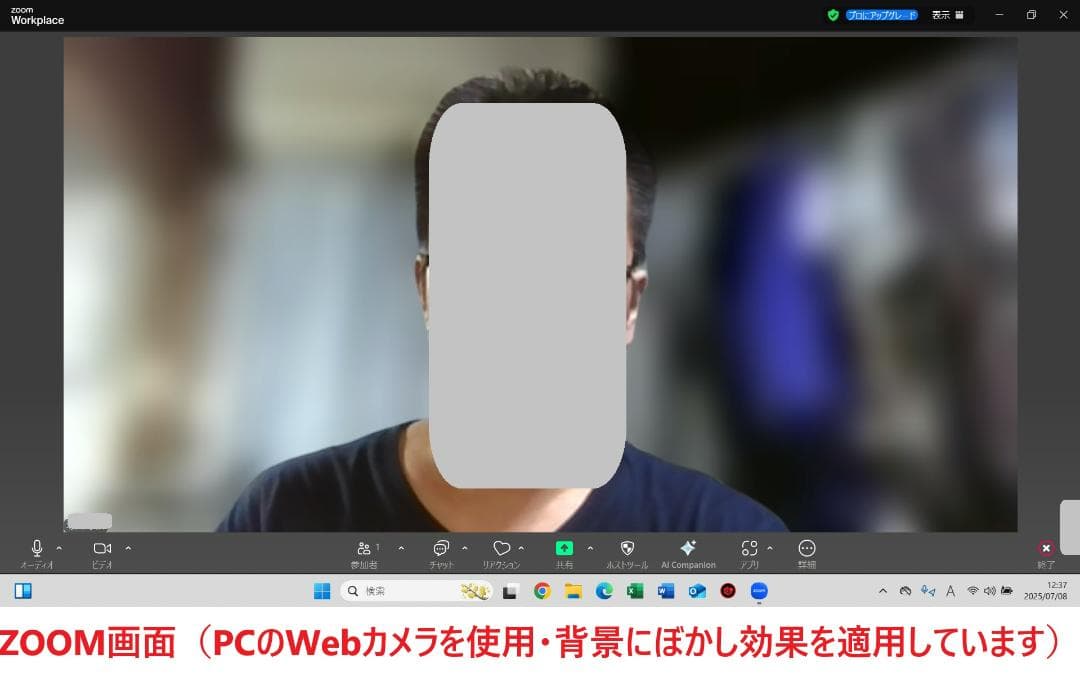The image size is (1080, 677).
Task: Mute the microphone
Action: [38, 548]
